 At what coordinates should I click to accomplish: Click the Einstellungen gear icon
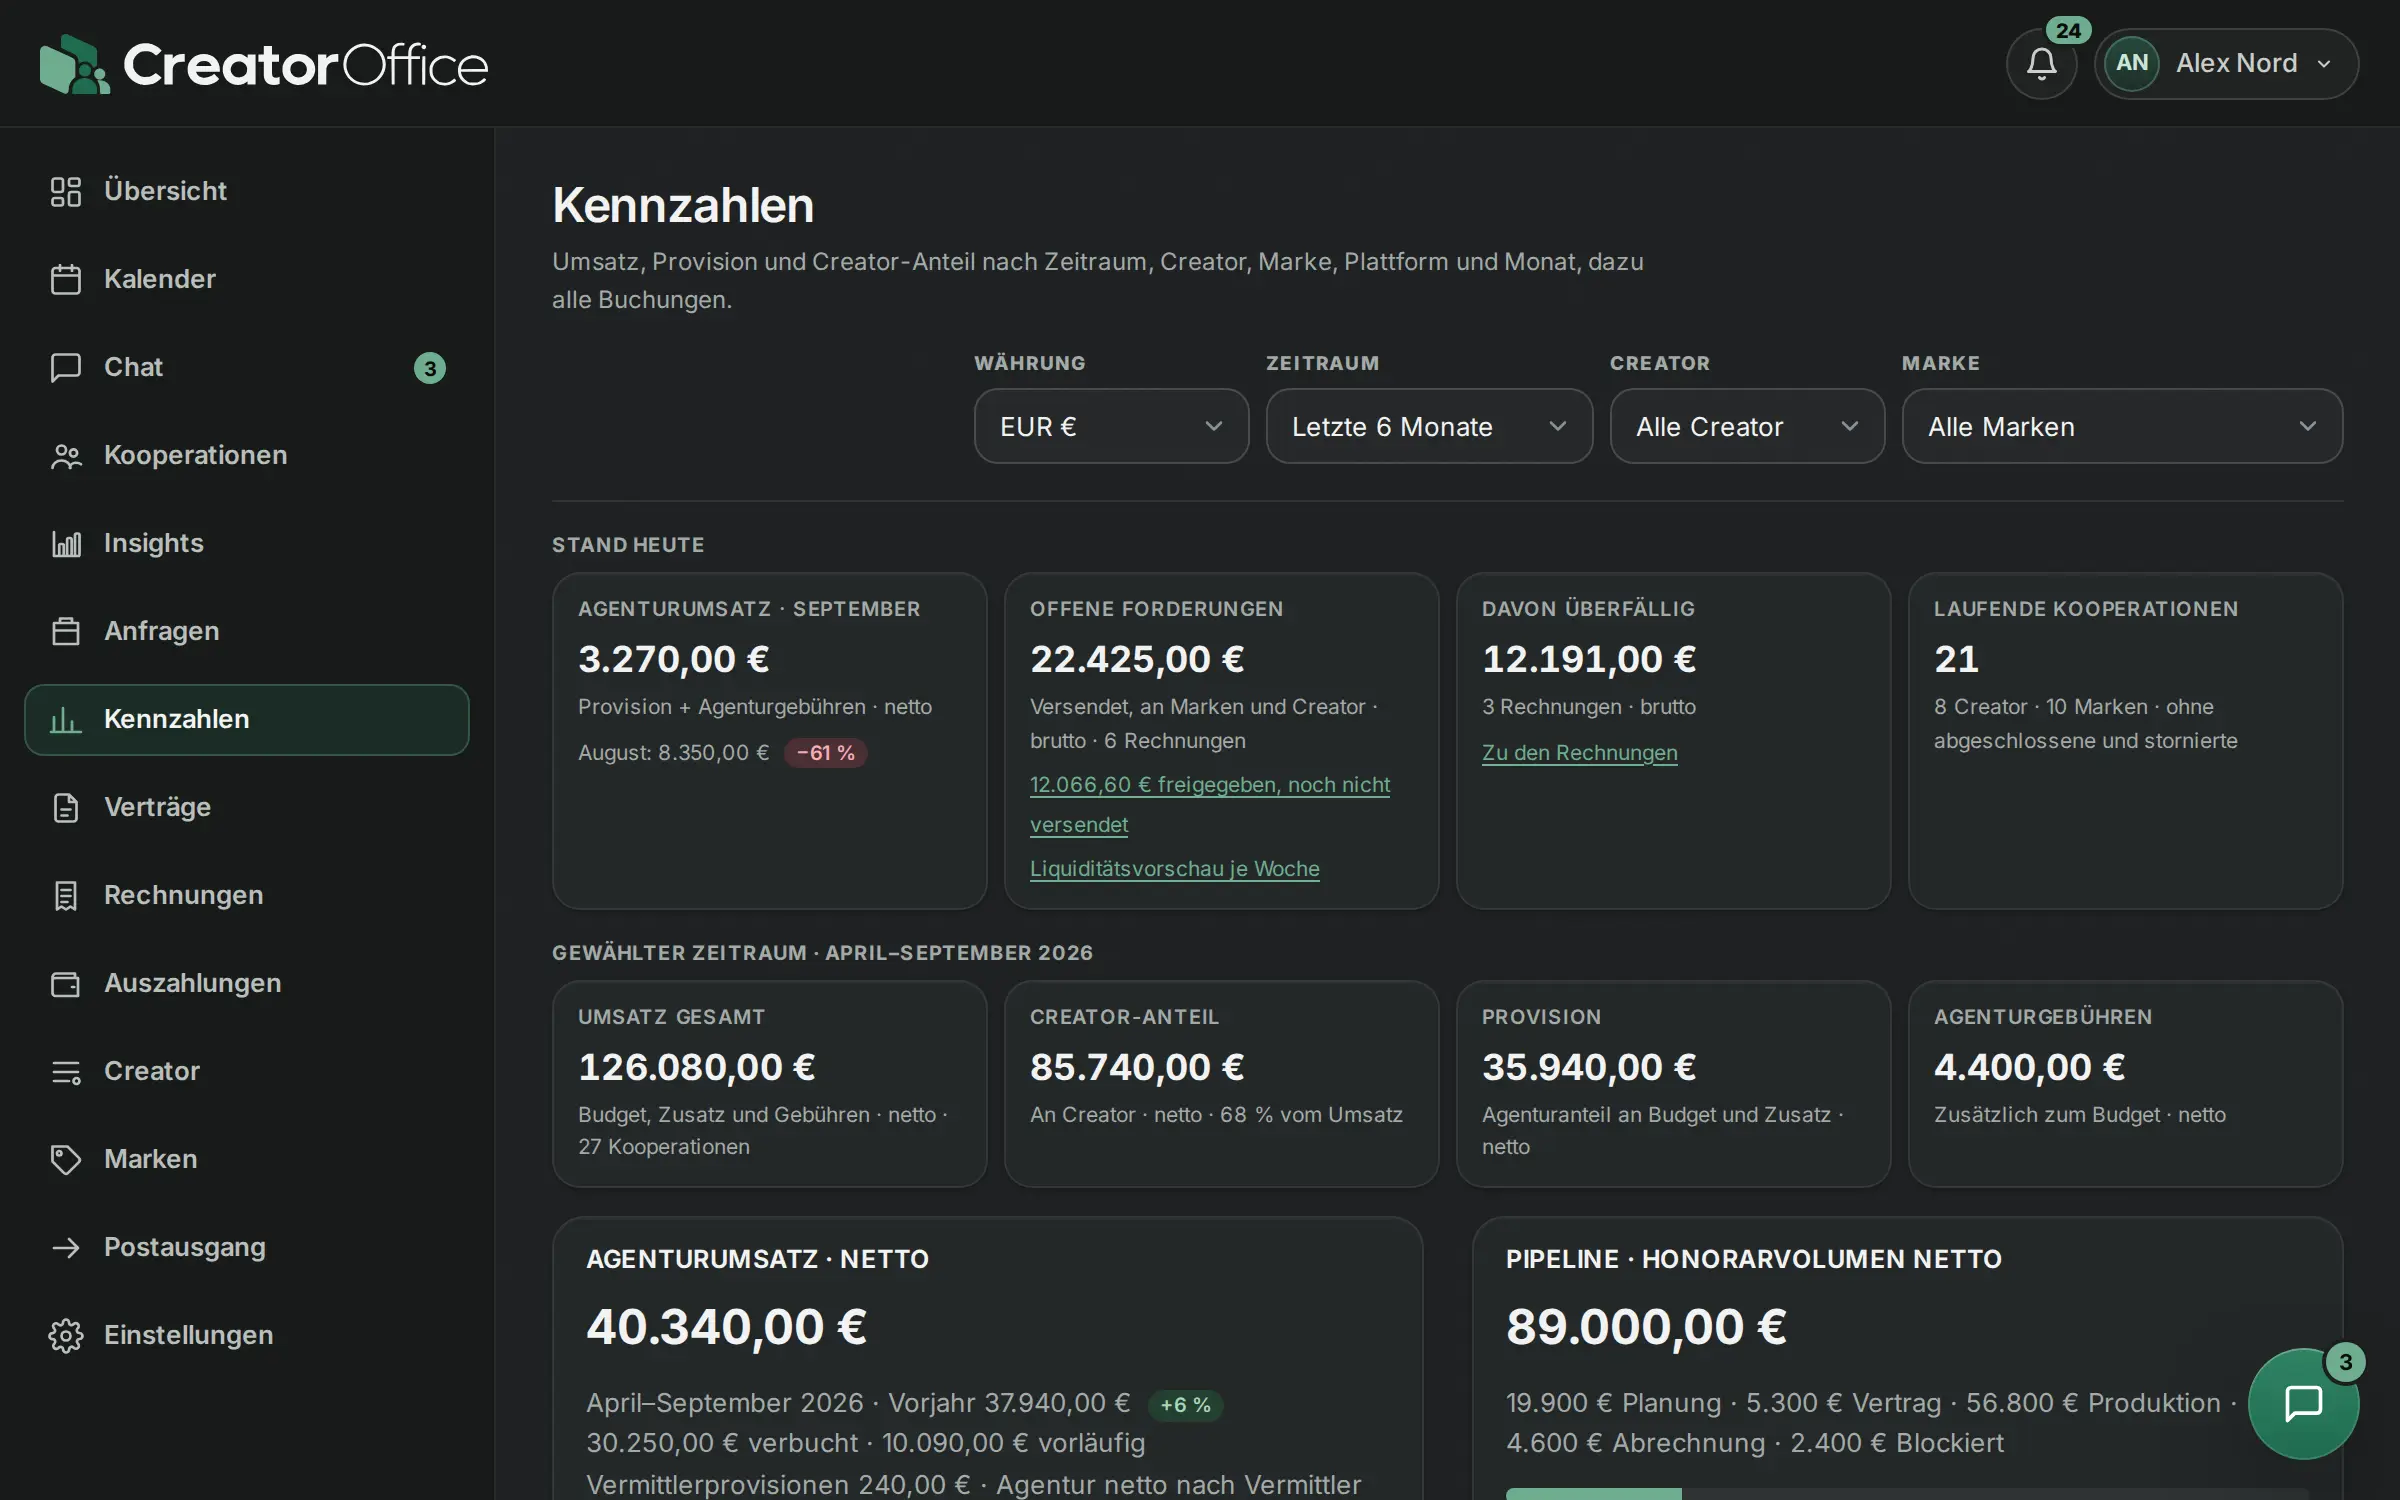click(x=66, y=1335)
